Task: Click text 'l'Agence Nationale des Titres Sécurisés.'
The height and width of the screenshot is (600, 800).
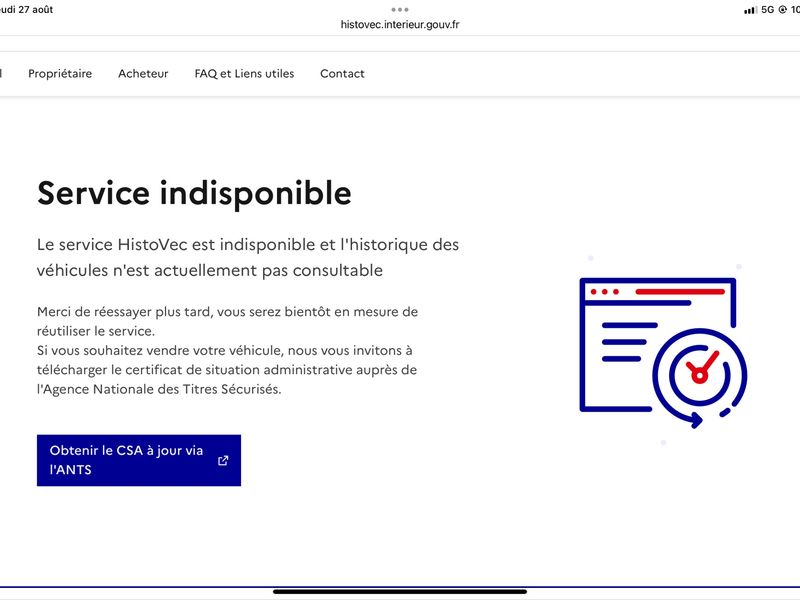Action: 159,389
